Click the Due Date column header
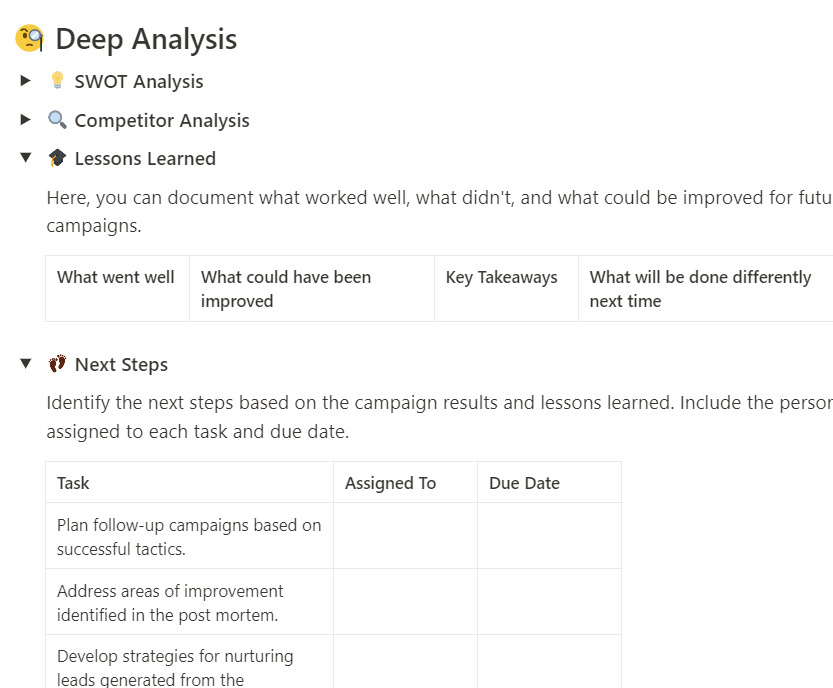This screenshot has height=688, width=833. [x=525, y=483]
